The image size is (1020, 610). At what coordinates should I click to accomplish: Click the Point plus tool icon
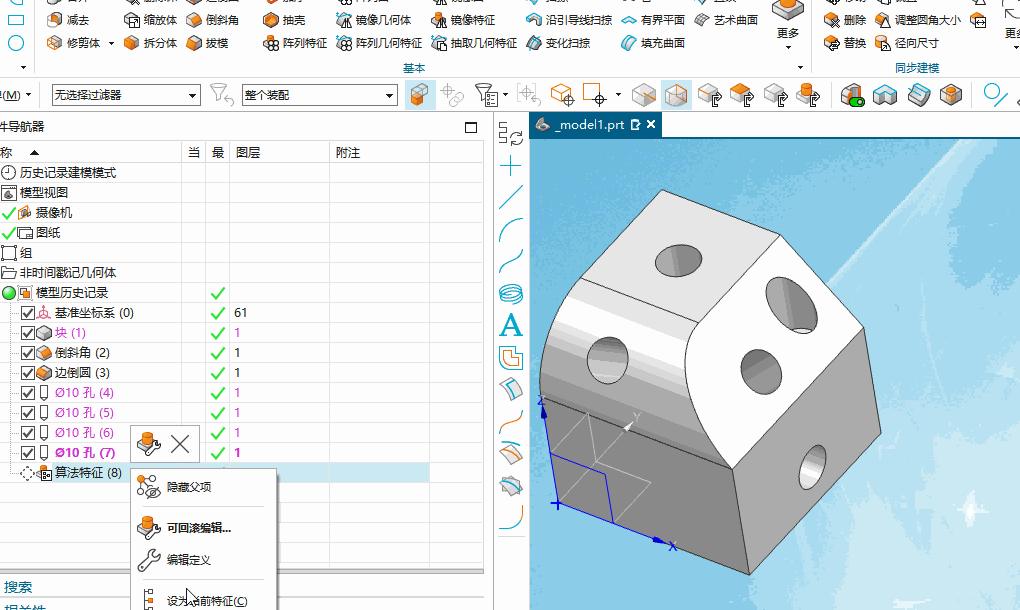511,166
